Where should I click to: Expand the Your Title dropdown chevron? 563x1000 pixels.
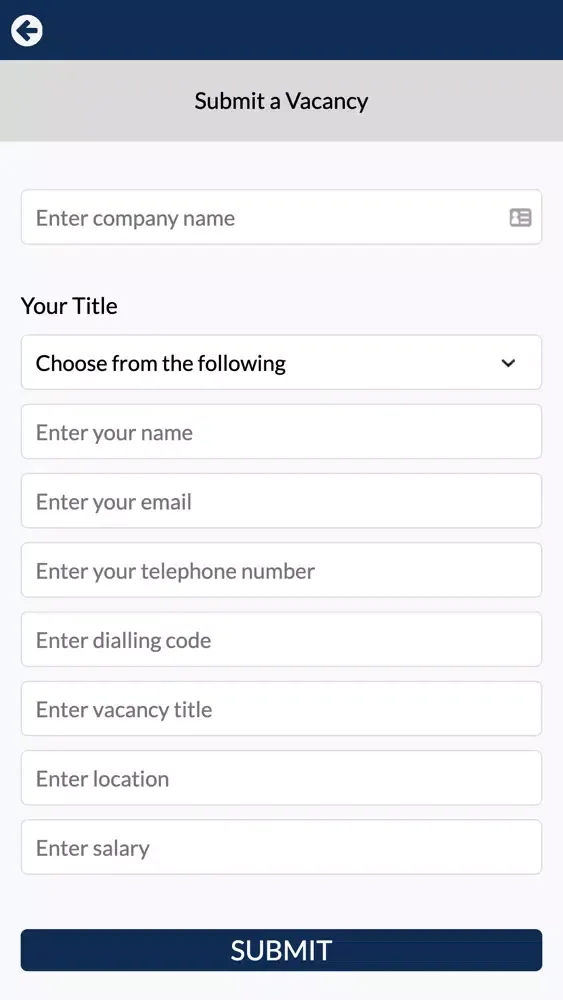(508, 363)
